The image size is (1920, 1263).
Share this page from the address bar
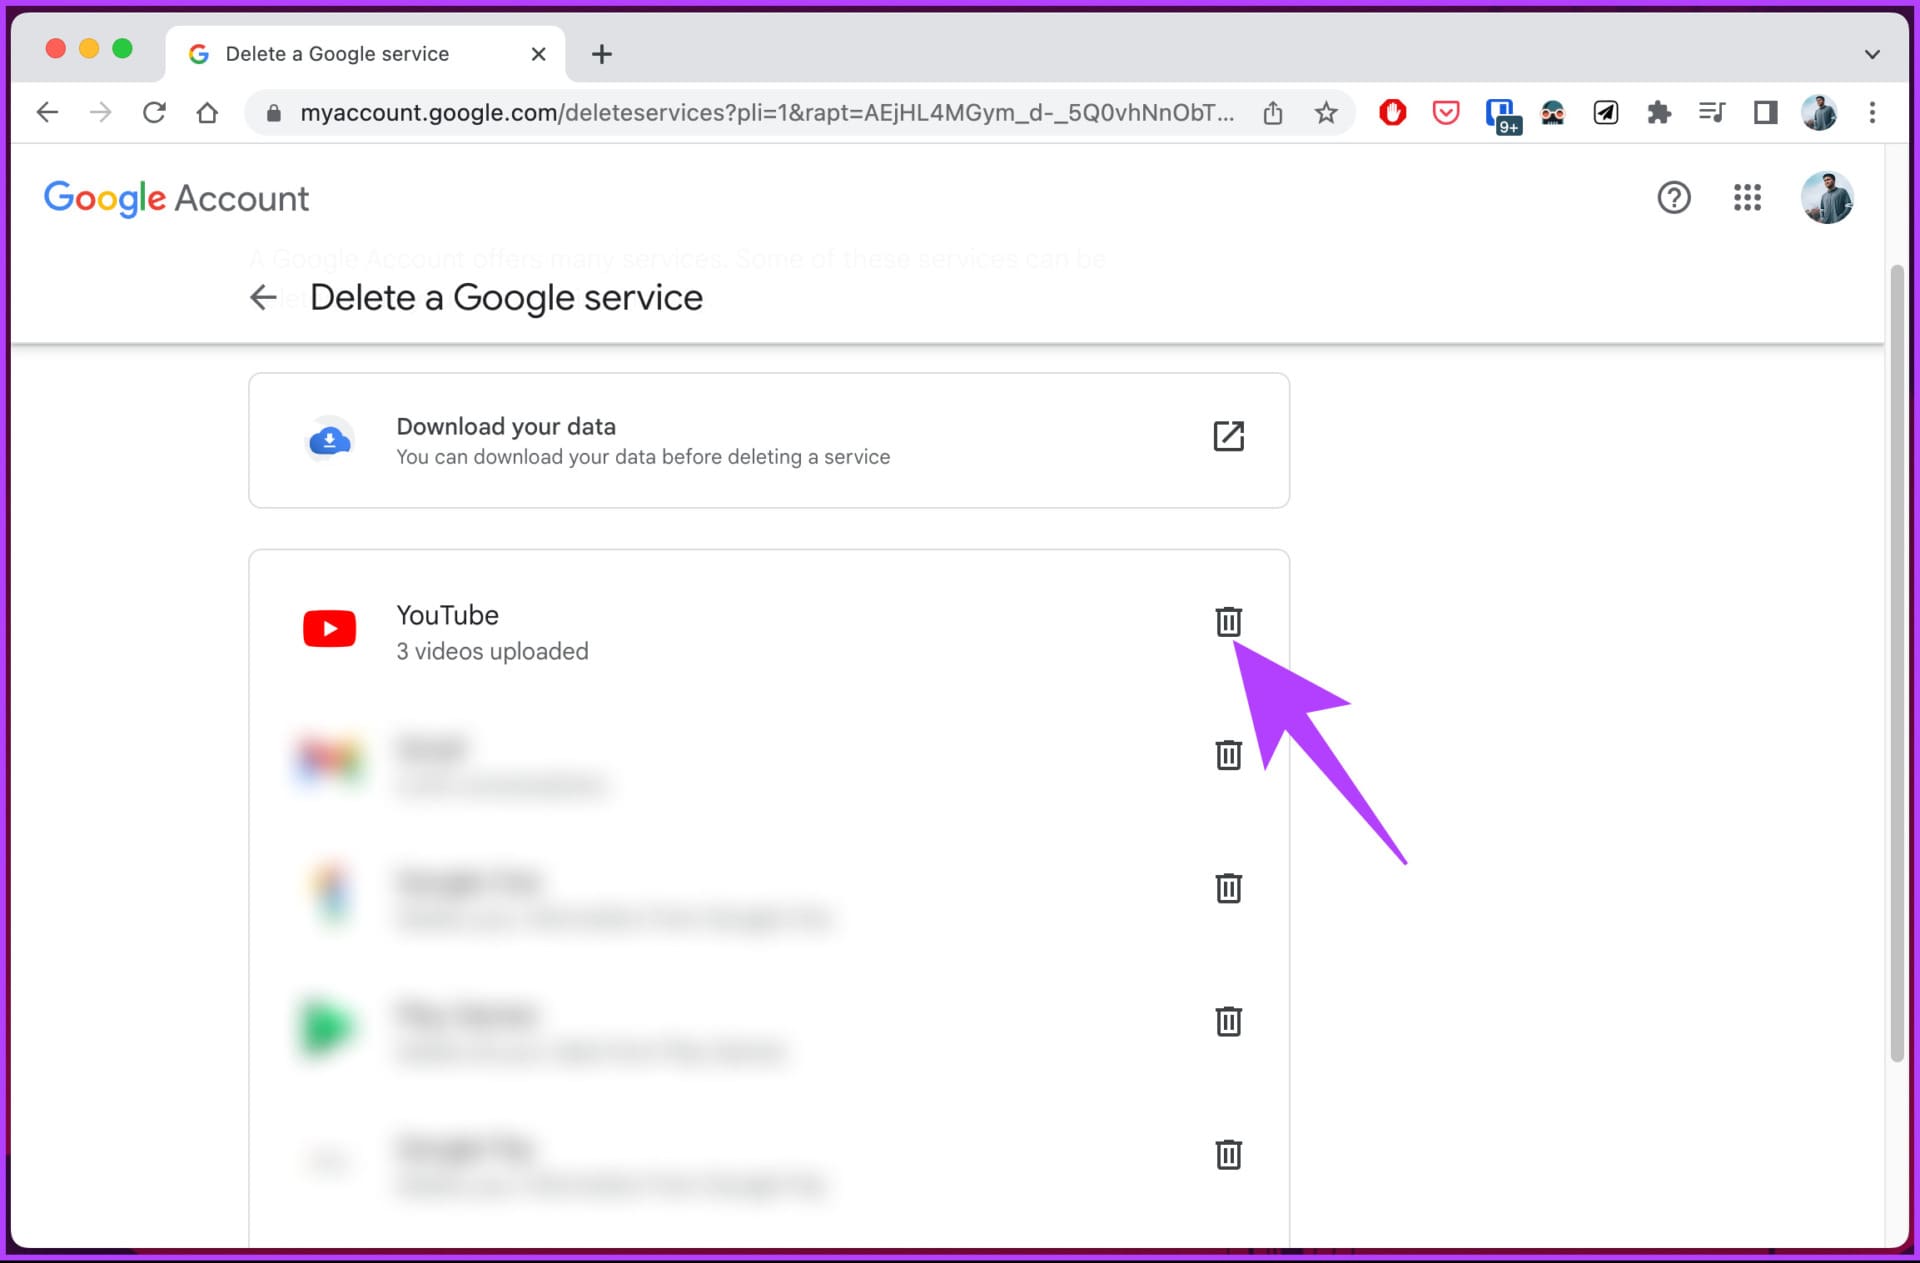point(1272,113)
